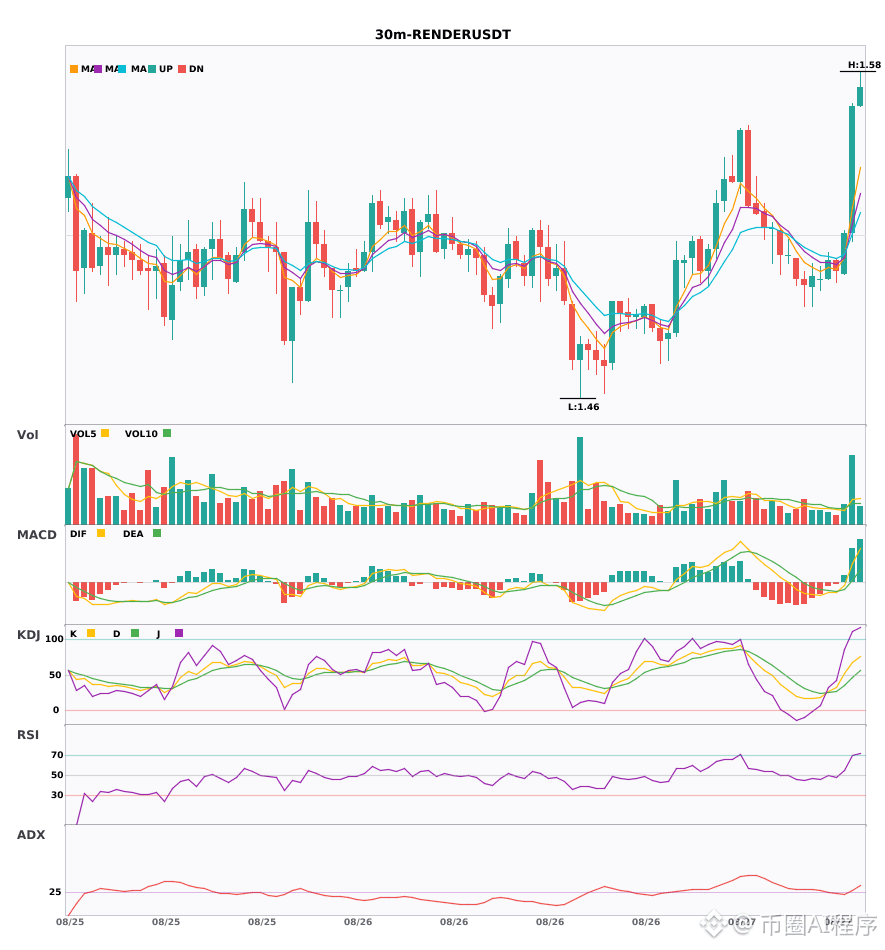
Task: Click the tallest teal volume bar near L:1.46
Action: [x=580, y=480]
